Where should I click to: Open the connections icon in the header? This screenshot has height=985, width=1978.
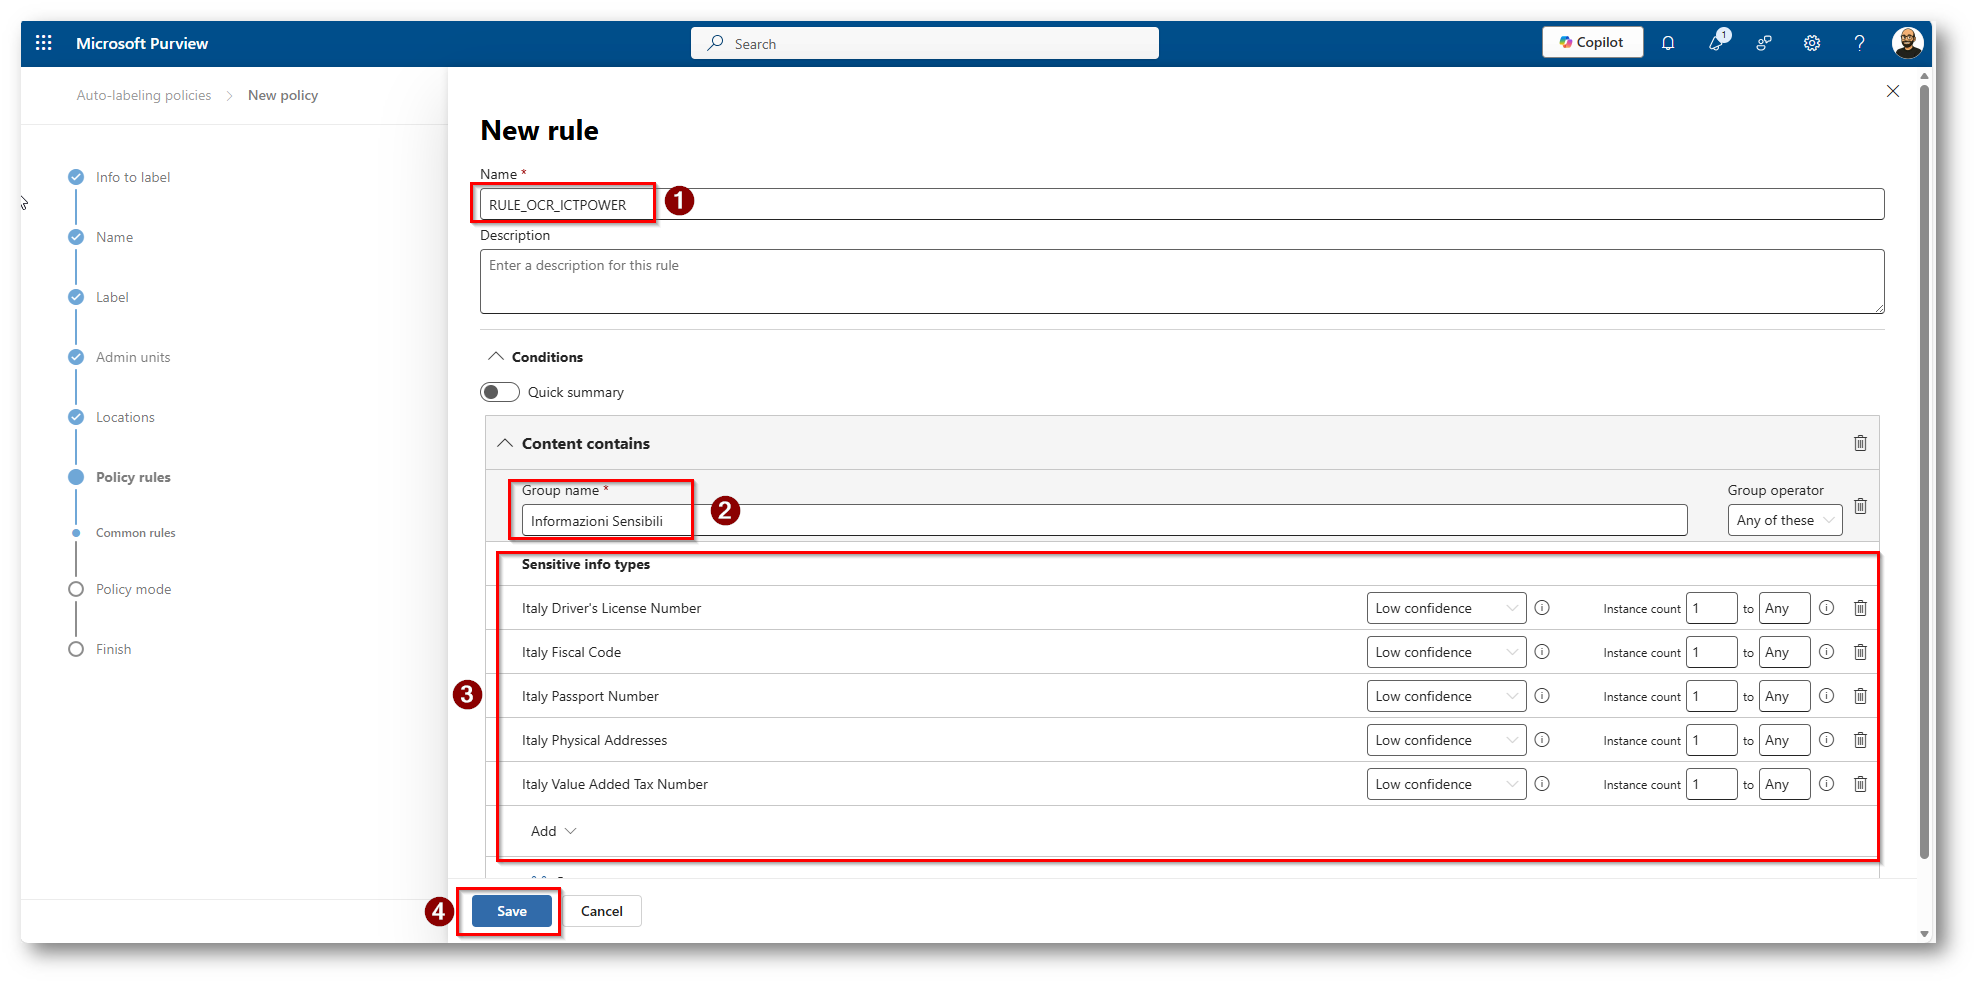pyautogui.click(x=1764, y=43)
